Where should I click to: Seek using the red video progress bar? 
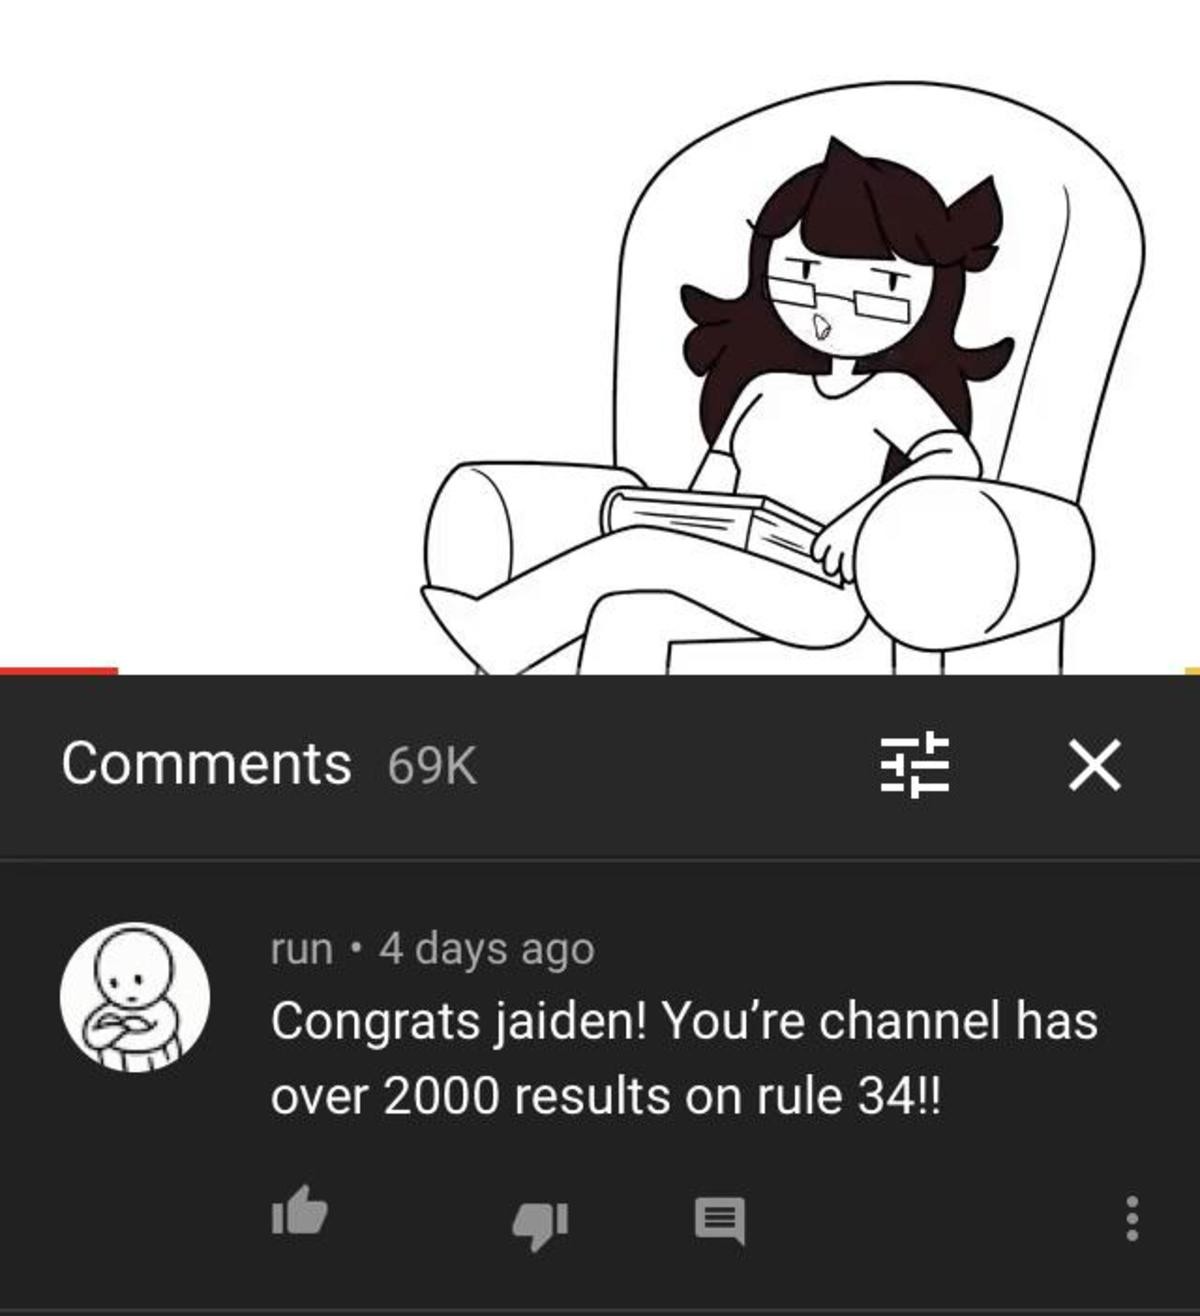click(58, 670)
